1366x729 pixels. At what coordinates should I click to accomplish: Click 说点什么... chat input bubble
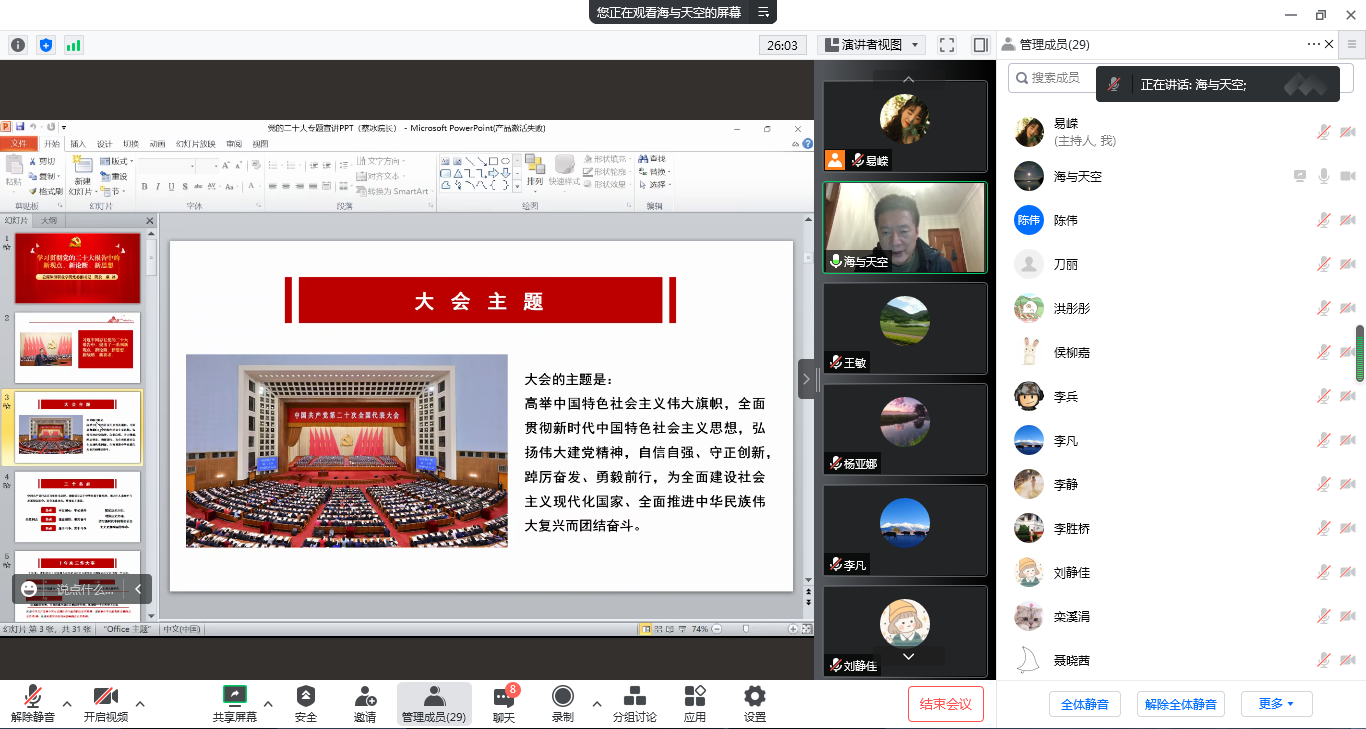pos(85,589)
